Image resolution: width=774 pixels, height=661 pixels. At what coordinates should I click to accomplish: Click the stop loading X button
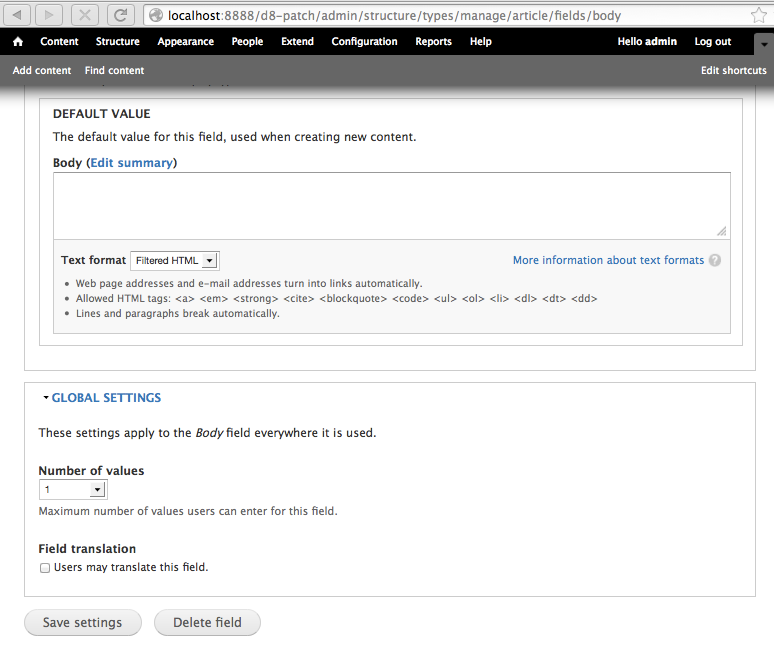coord(87,15)
